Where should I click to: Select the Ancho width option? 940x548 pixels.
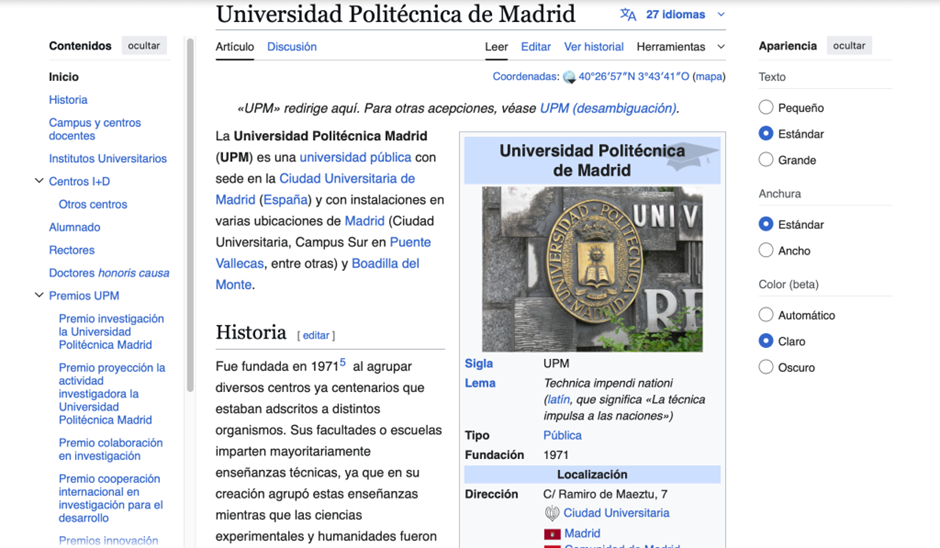(766, 250)
